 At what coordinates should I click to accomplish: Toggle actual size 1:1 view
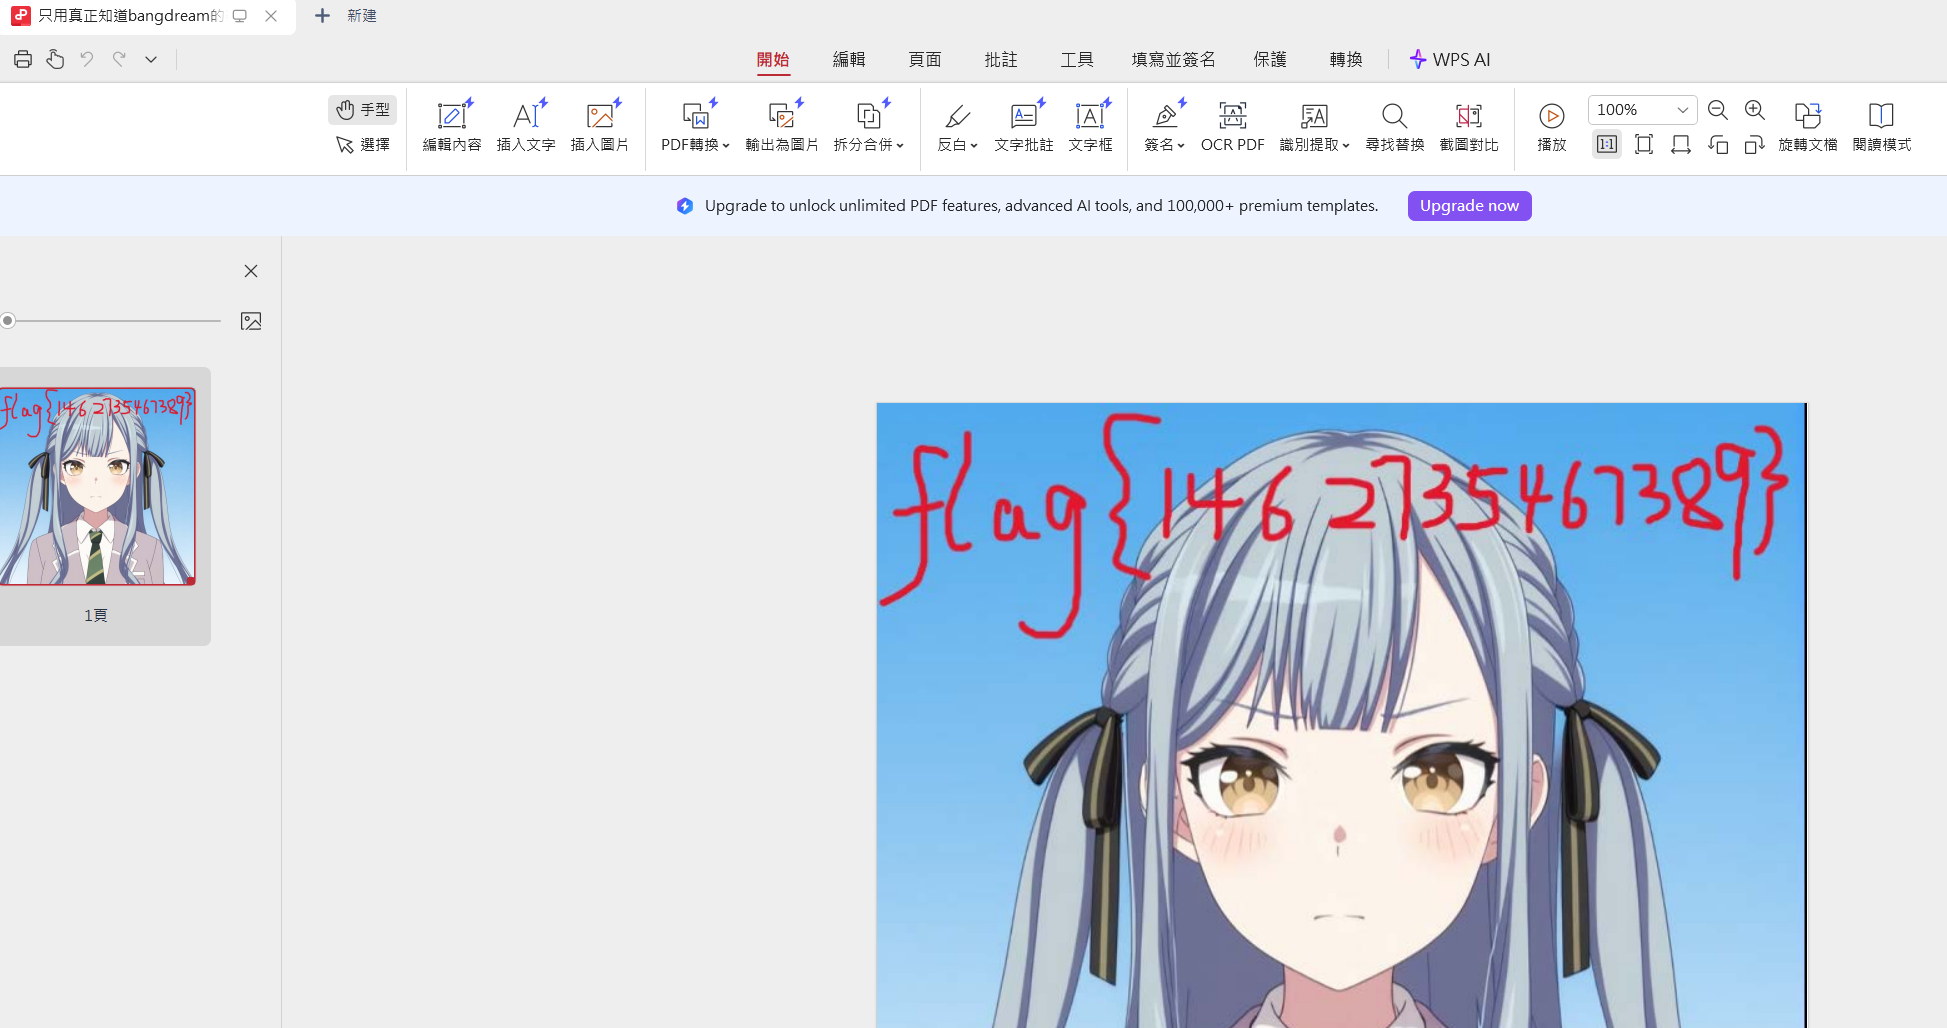click(x=1607, y=145)
